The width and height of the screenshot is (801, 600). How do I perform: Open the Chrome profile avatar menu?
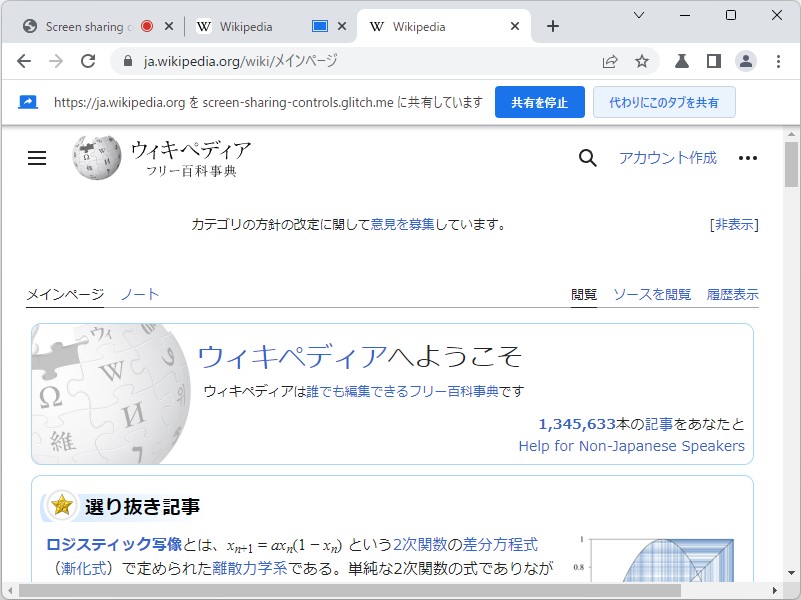[746, 61]
